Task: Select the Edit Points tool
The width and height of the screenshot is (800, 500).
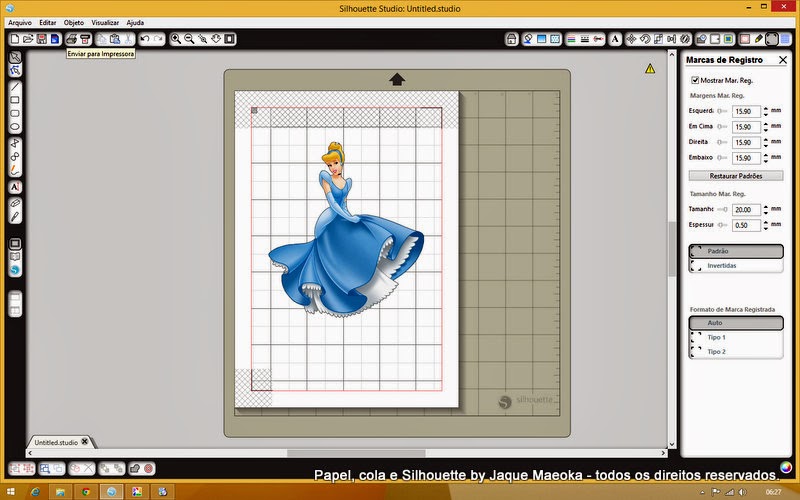Action: [15, 70]
